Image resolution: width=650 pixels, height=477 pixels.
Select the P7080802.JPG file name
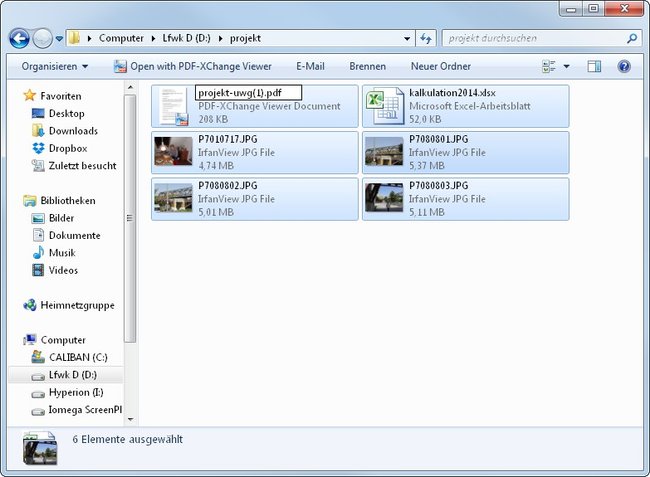[x=228, y=186]
